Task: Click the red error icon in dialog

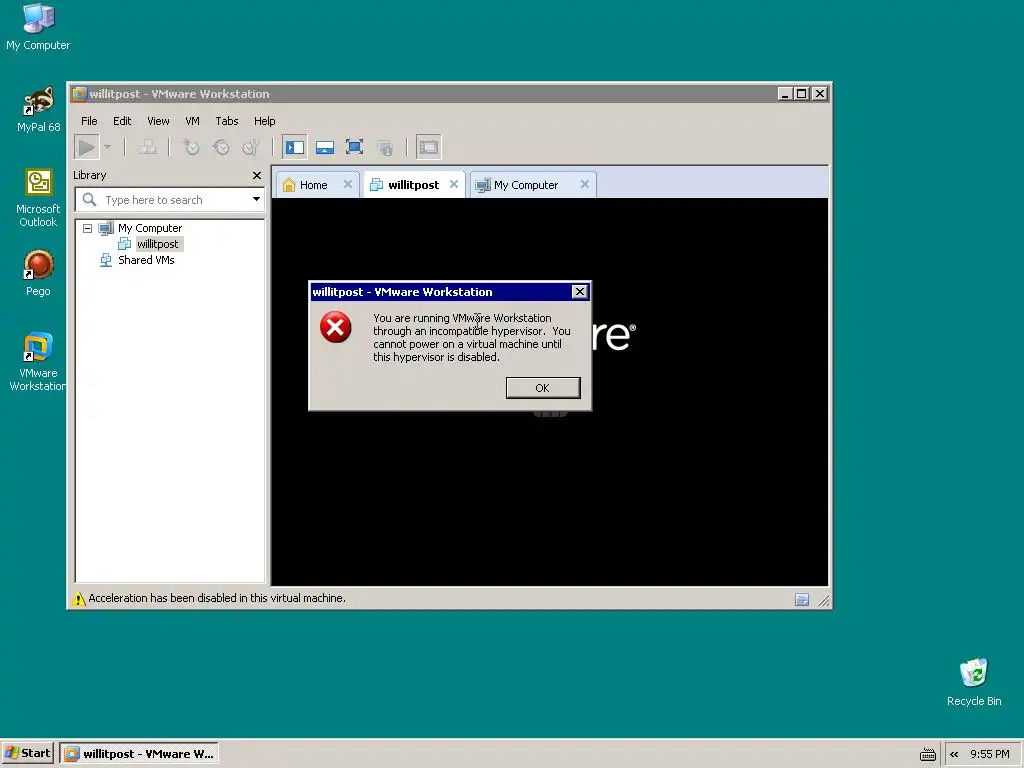Action: [x=336, y=327]
